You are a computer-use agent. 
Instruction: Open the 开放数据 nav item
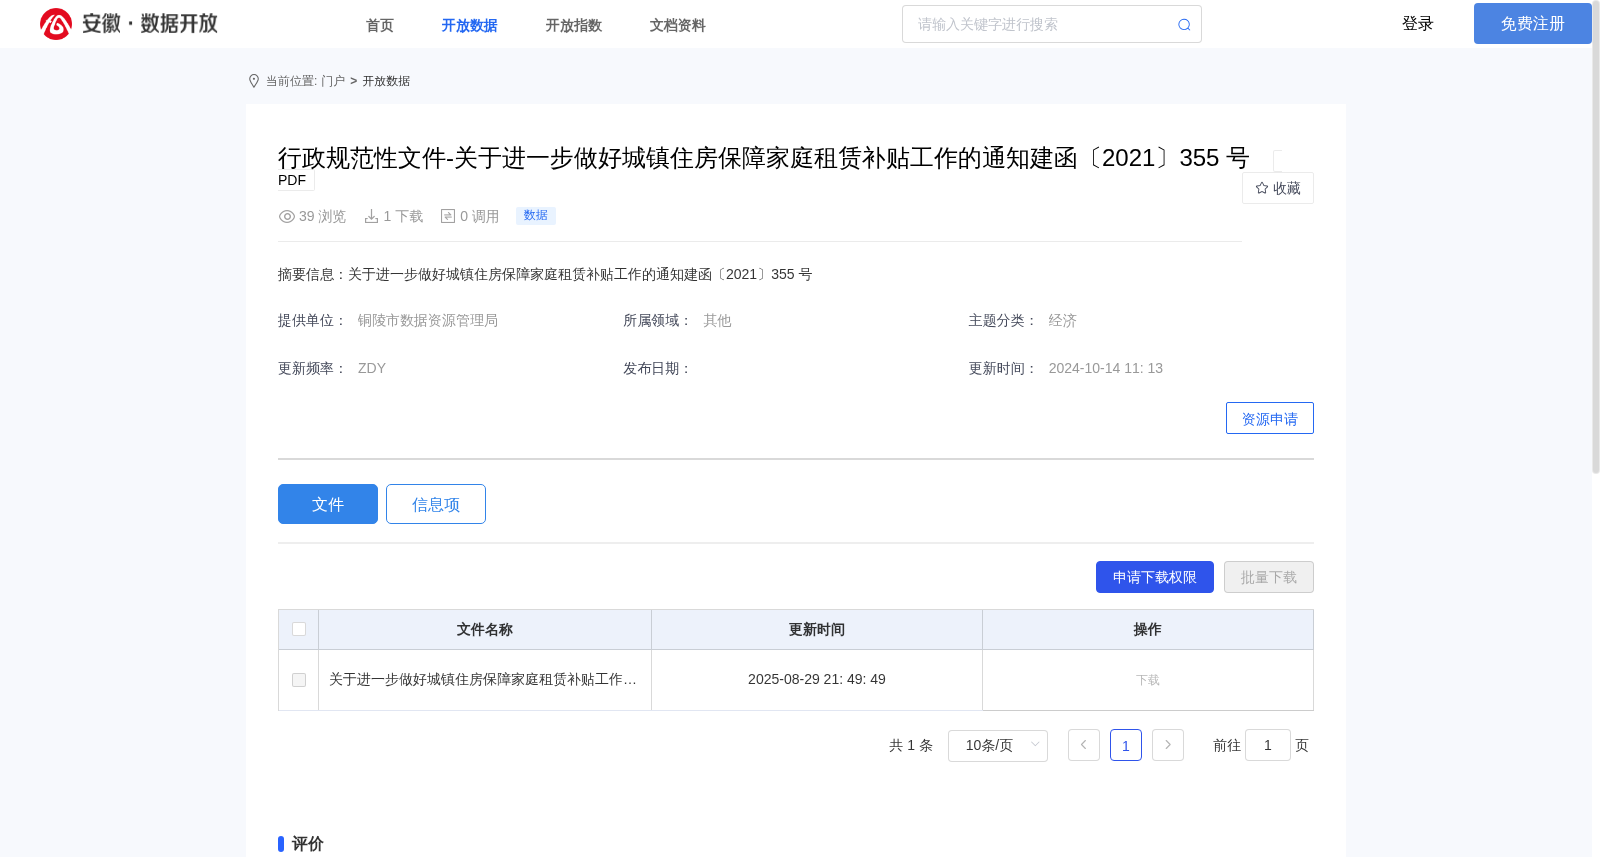coord(470,25)
